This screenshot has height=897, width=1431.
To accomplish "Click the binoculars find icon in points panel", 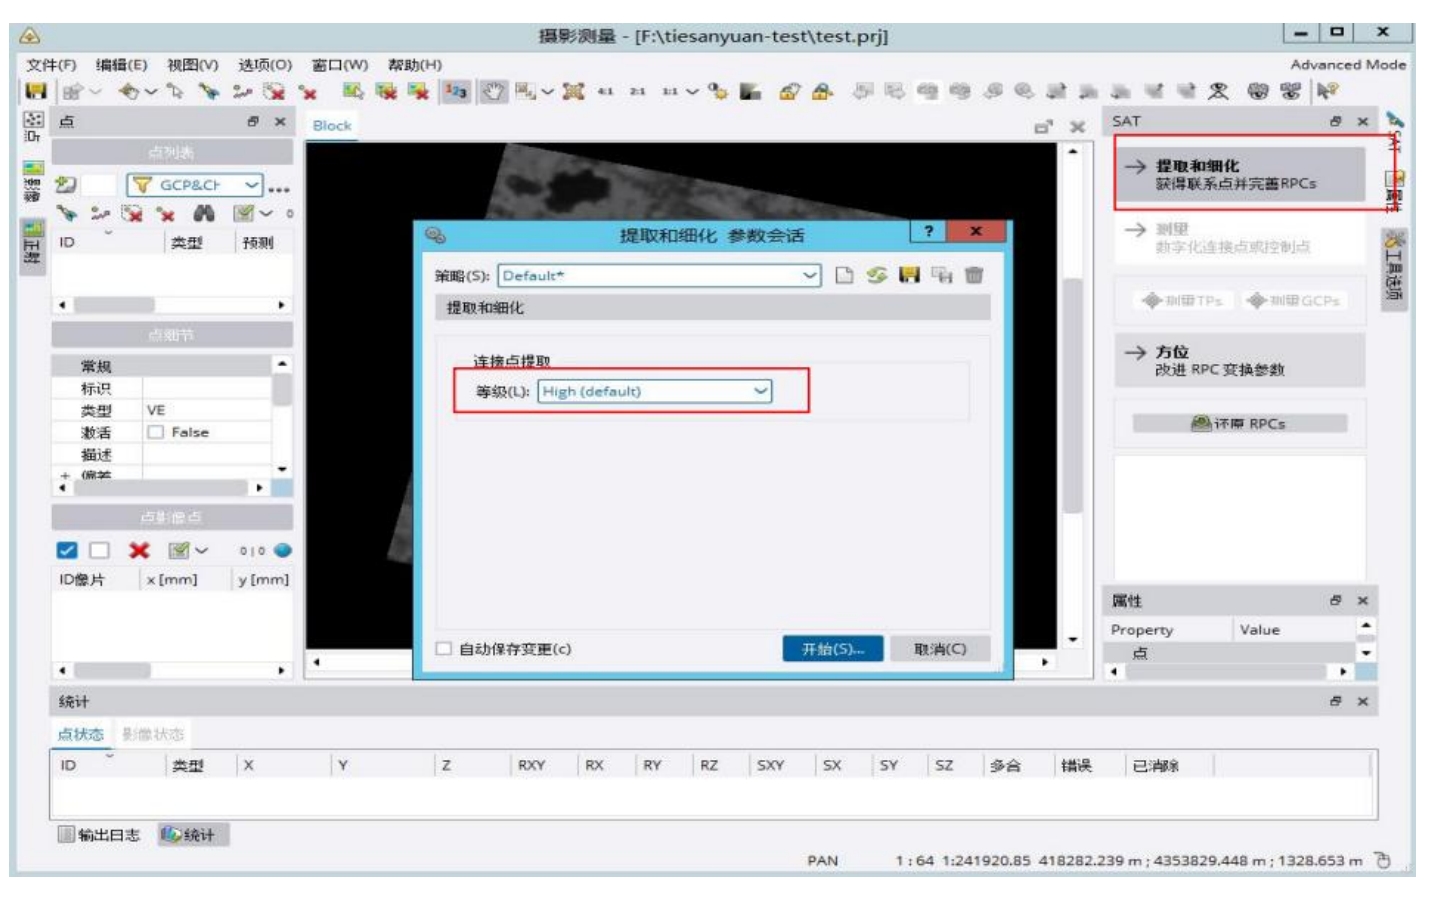I will pyautogui.click(x=204, y=213).
